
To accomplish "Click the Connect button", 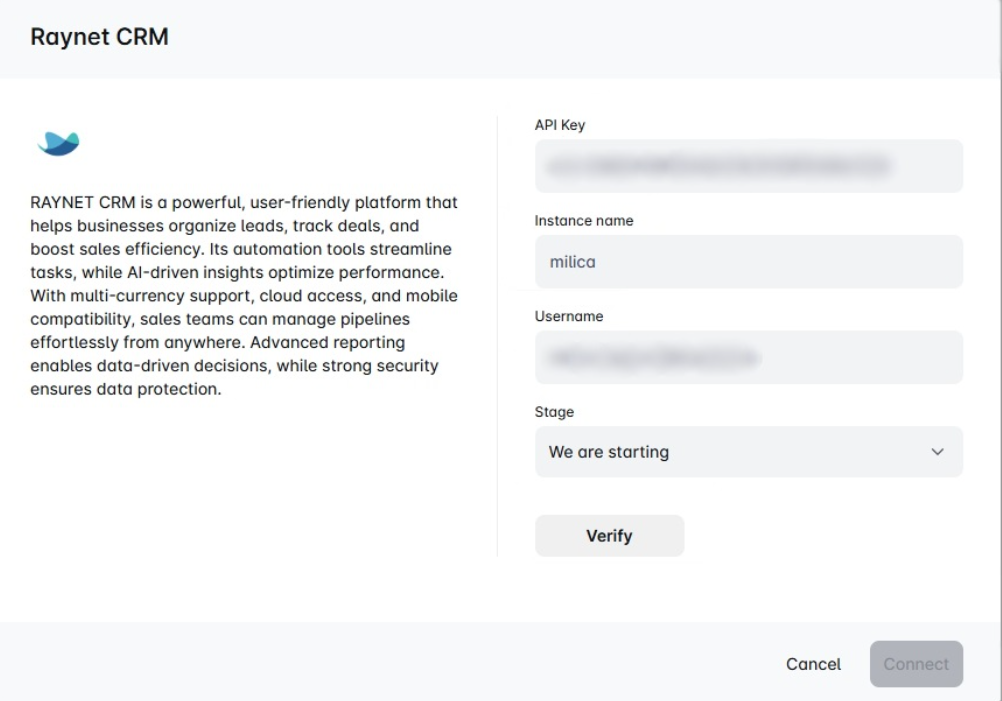I will coord(916,664).
